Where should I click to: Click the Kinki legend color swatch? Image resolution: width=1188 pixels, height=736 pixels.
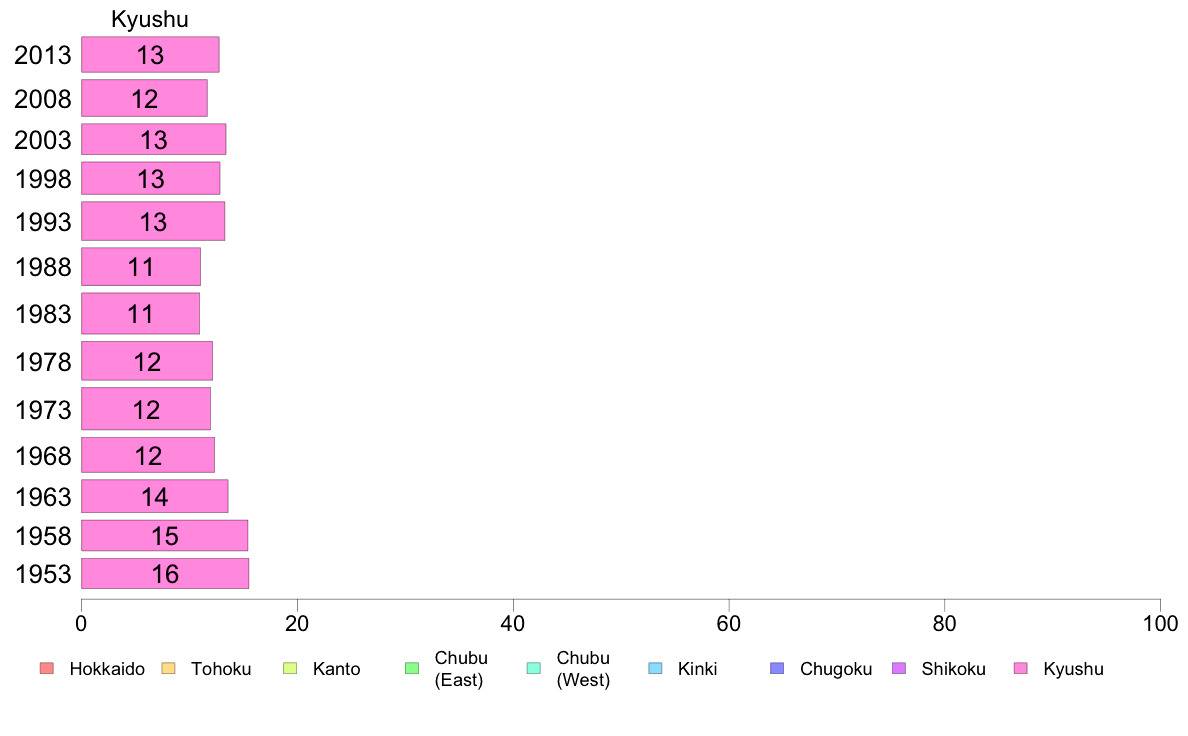pyautogui.click(x=655, y=669)
